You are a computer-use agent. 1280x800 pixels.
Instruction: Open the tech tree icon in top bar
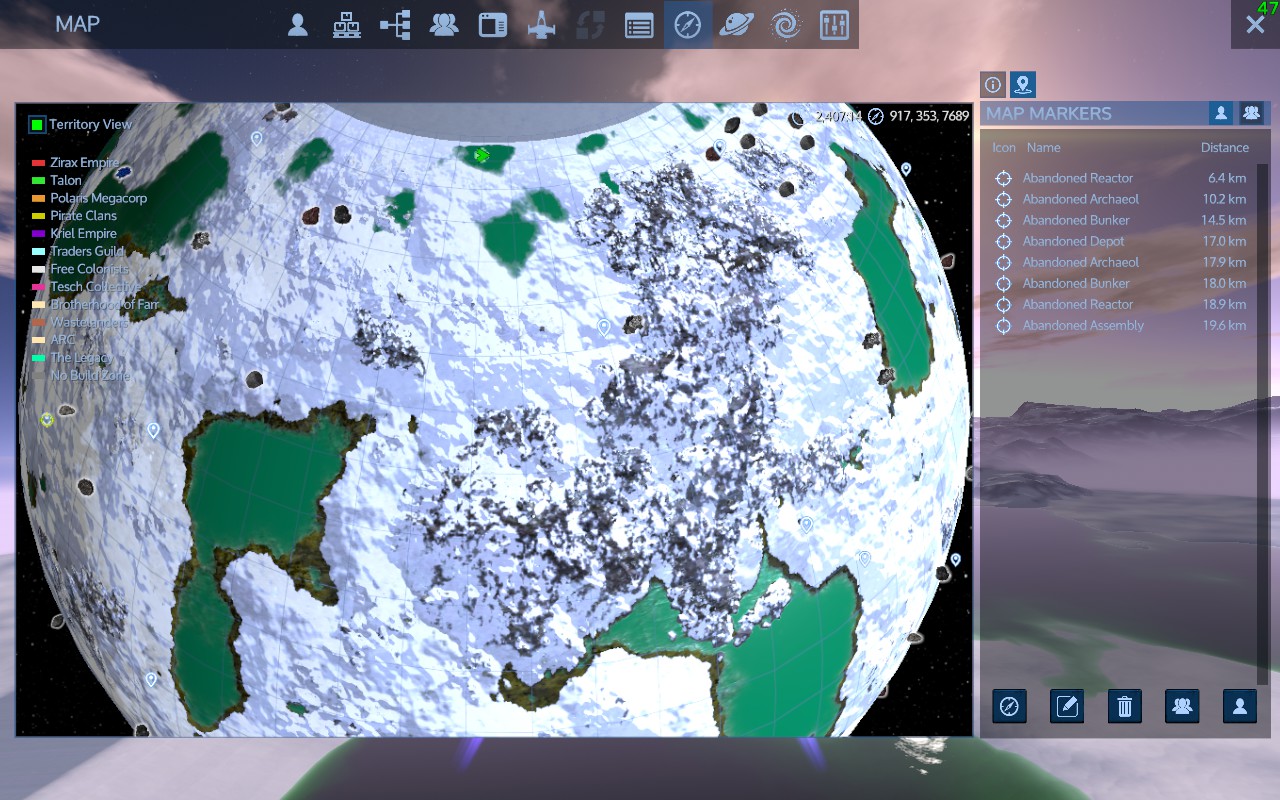pos(395,25)
